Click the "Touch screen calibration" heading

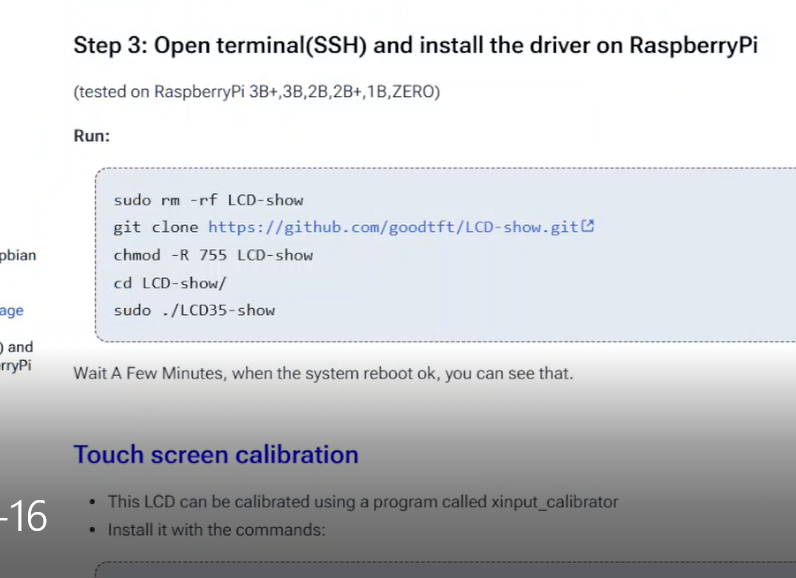coord(216,455)
